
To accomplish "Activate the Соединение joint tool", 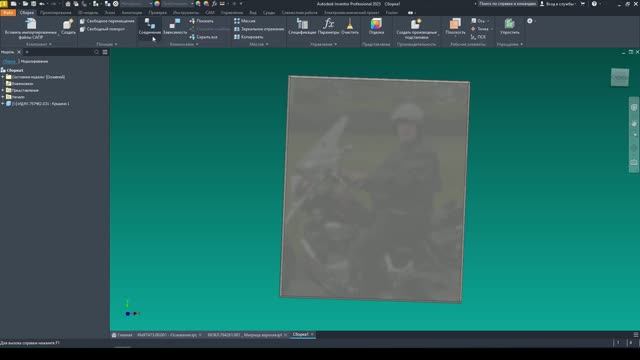I will 149,27.
